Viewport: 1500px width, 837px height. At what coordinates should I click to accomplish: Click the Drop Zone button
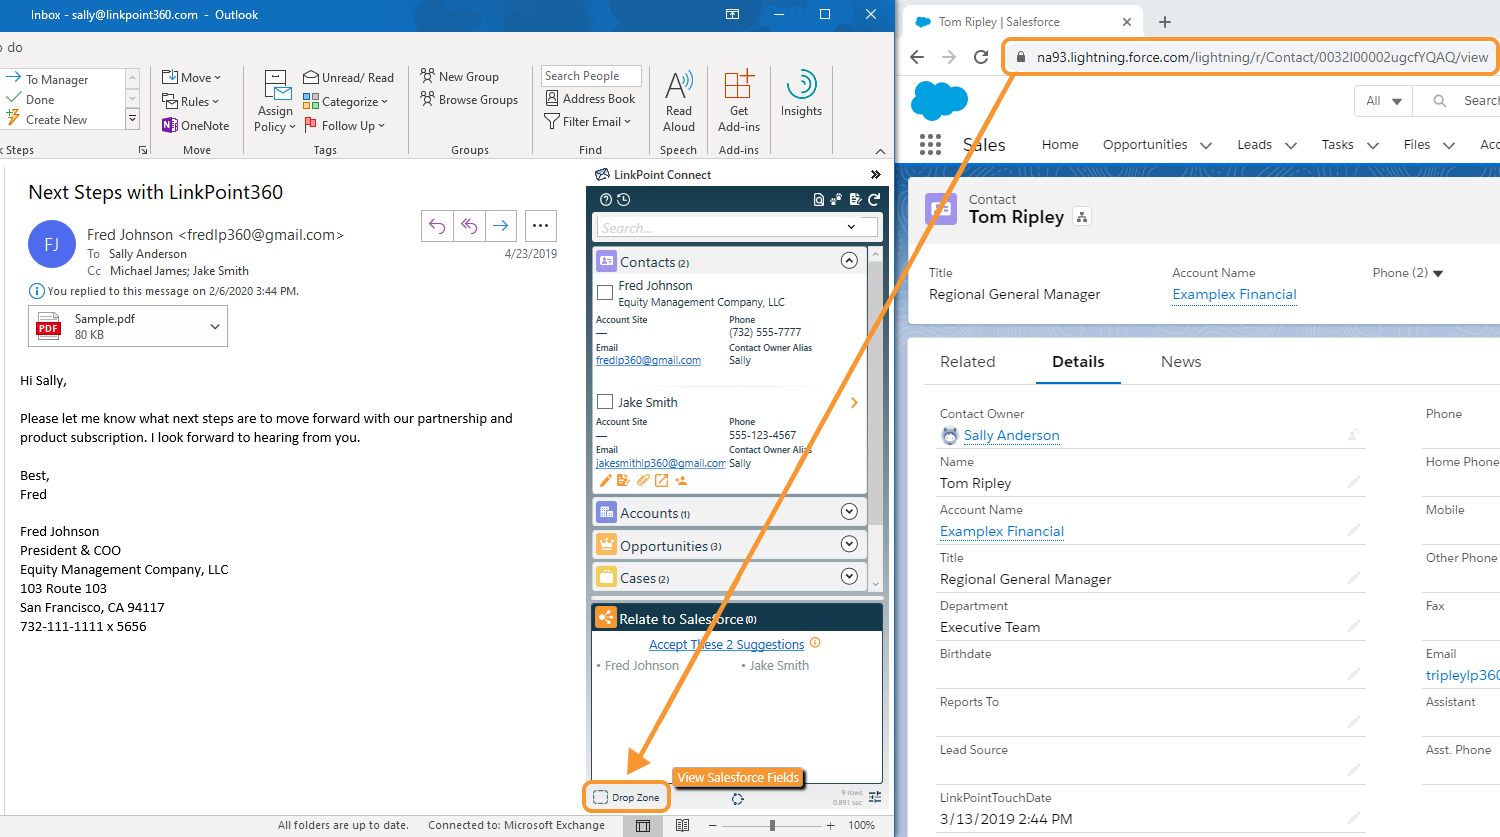click(626, 797)
